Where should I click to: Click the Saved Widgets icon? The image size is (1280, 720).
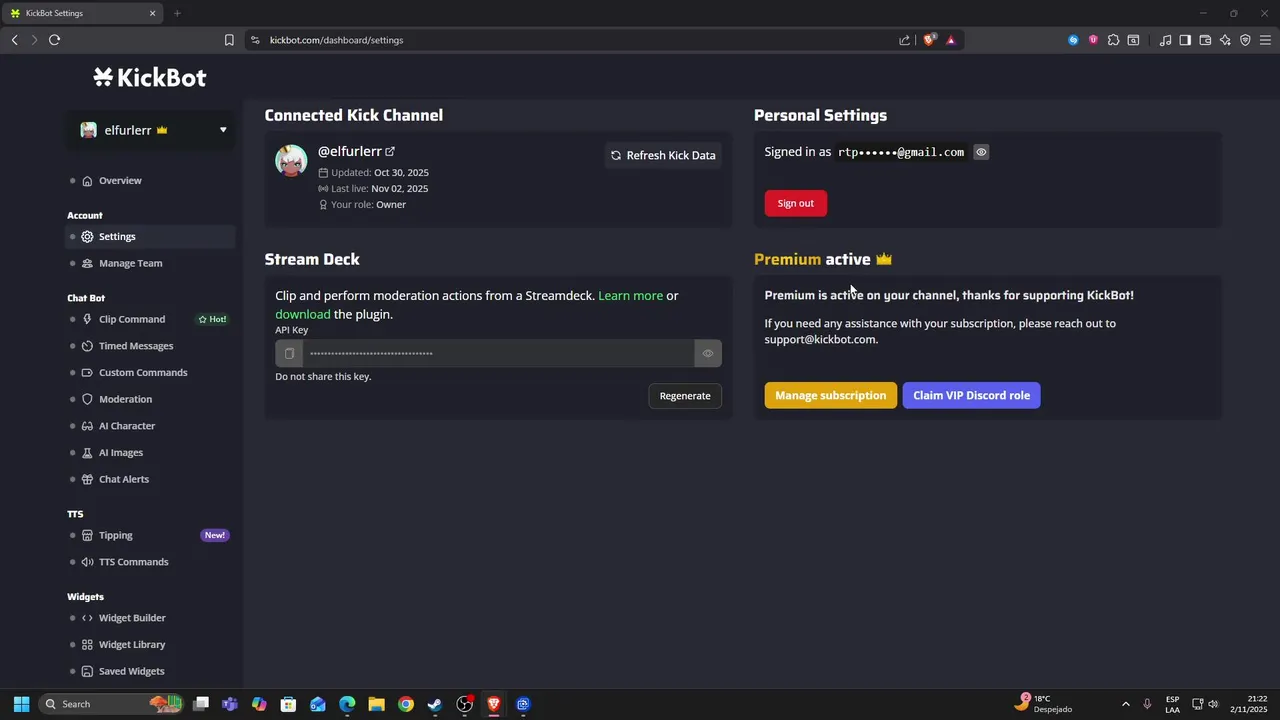pos(87,671)
